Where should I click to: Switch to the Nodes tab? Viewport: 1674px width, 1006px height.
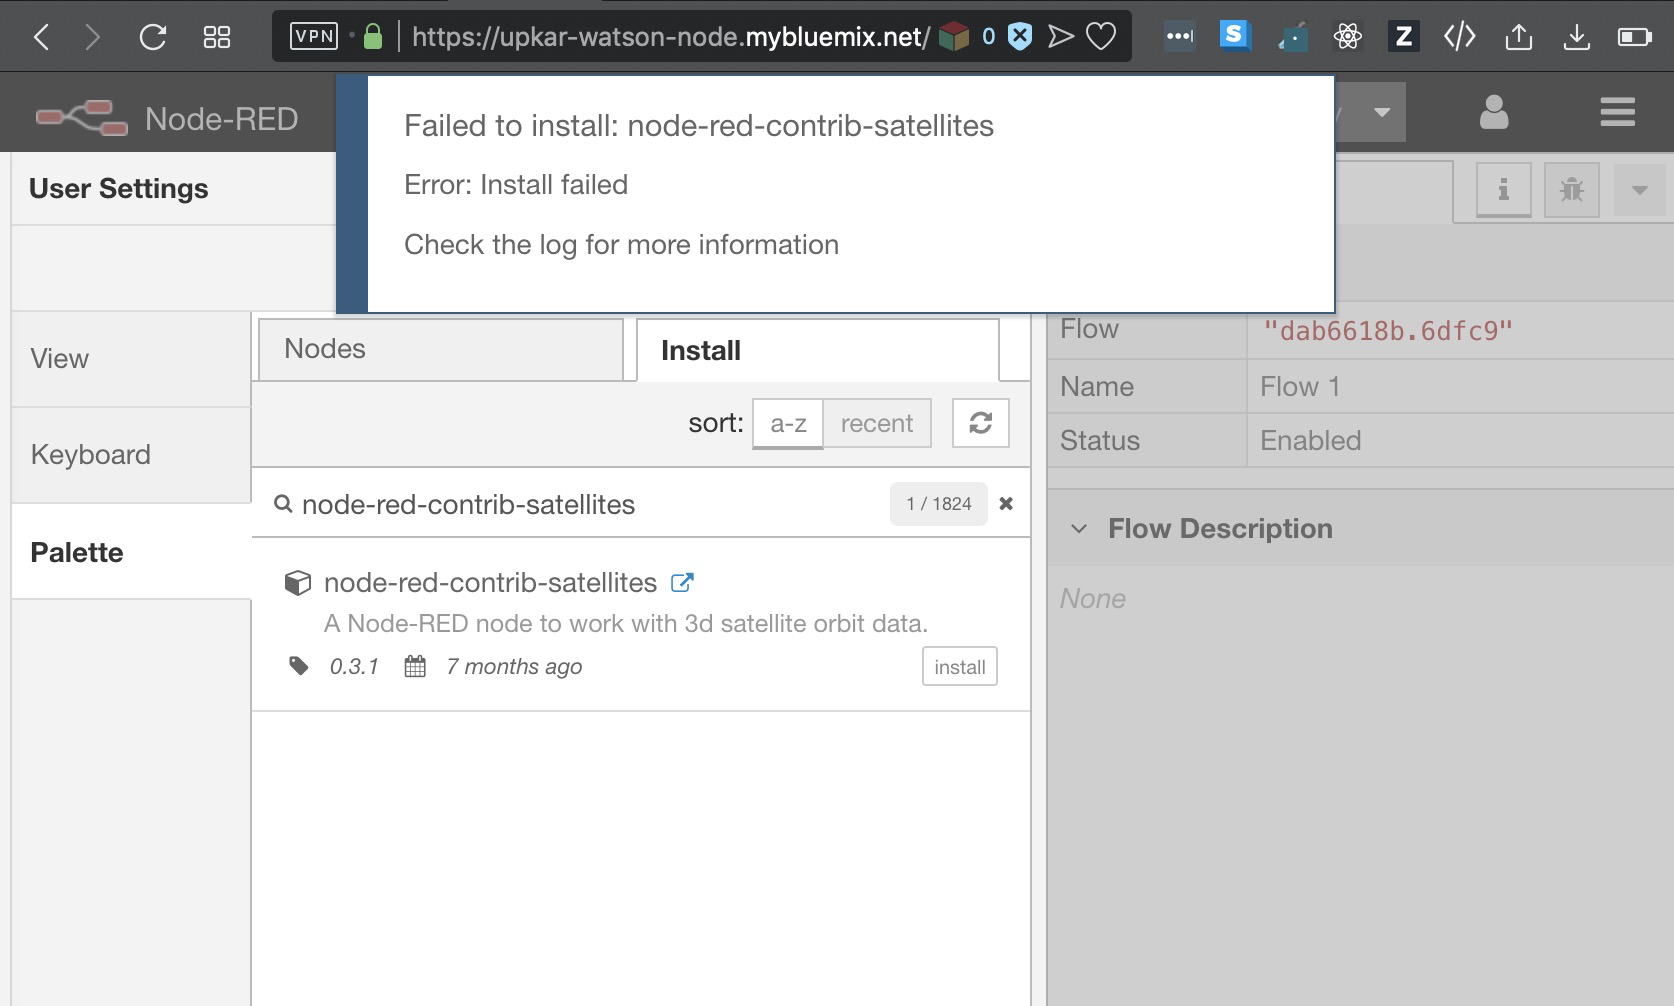441,349
